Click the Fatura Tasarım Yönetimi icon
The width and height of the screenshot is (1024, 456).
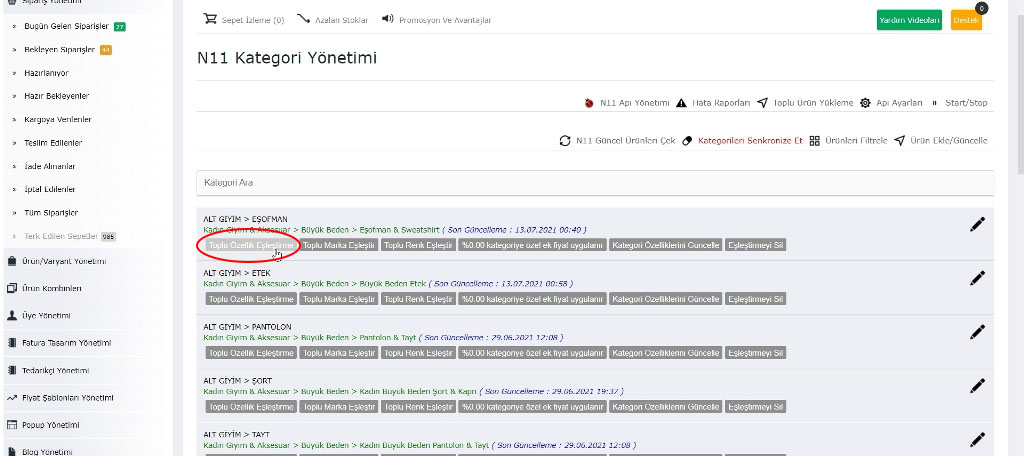[x=12, y=343]
